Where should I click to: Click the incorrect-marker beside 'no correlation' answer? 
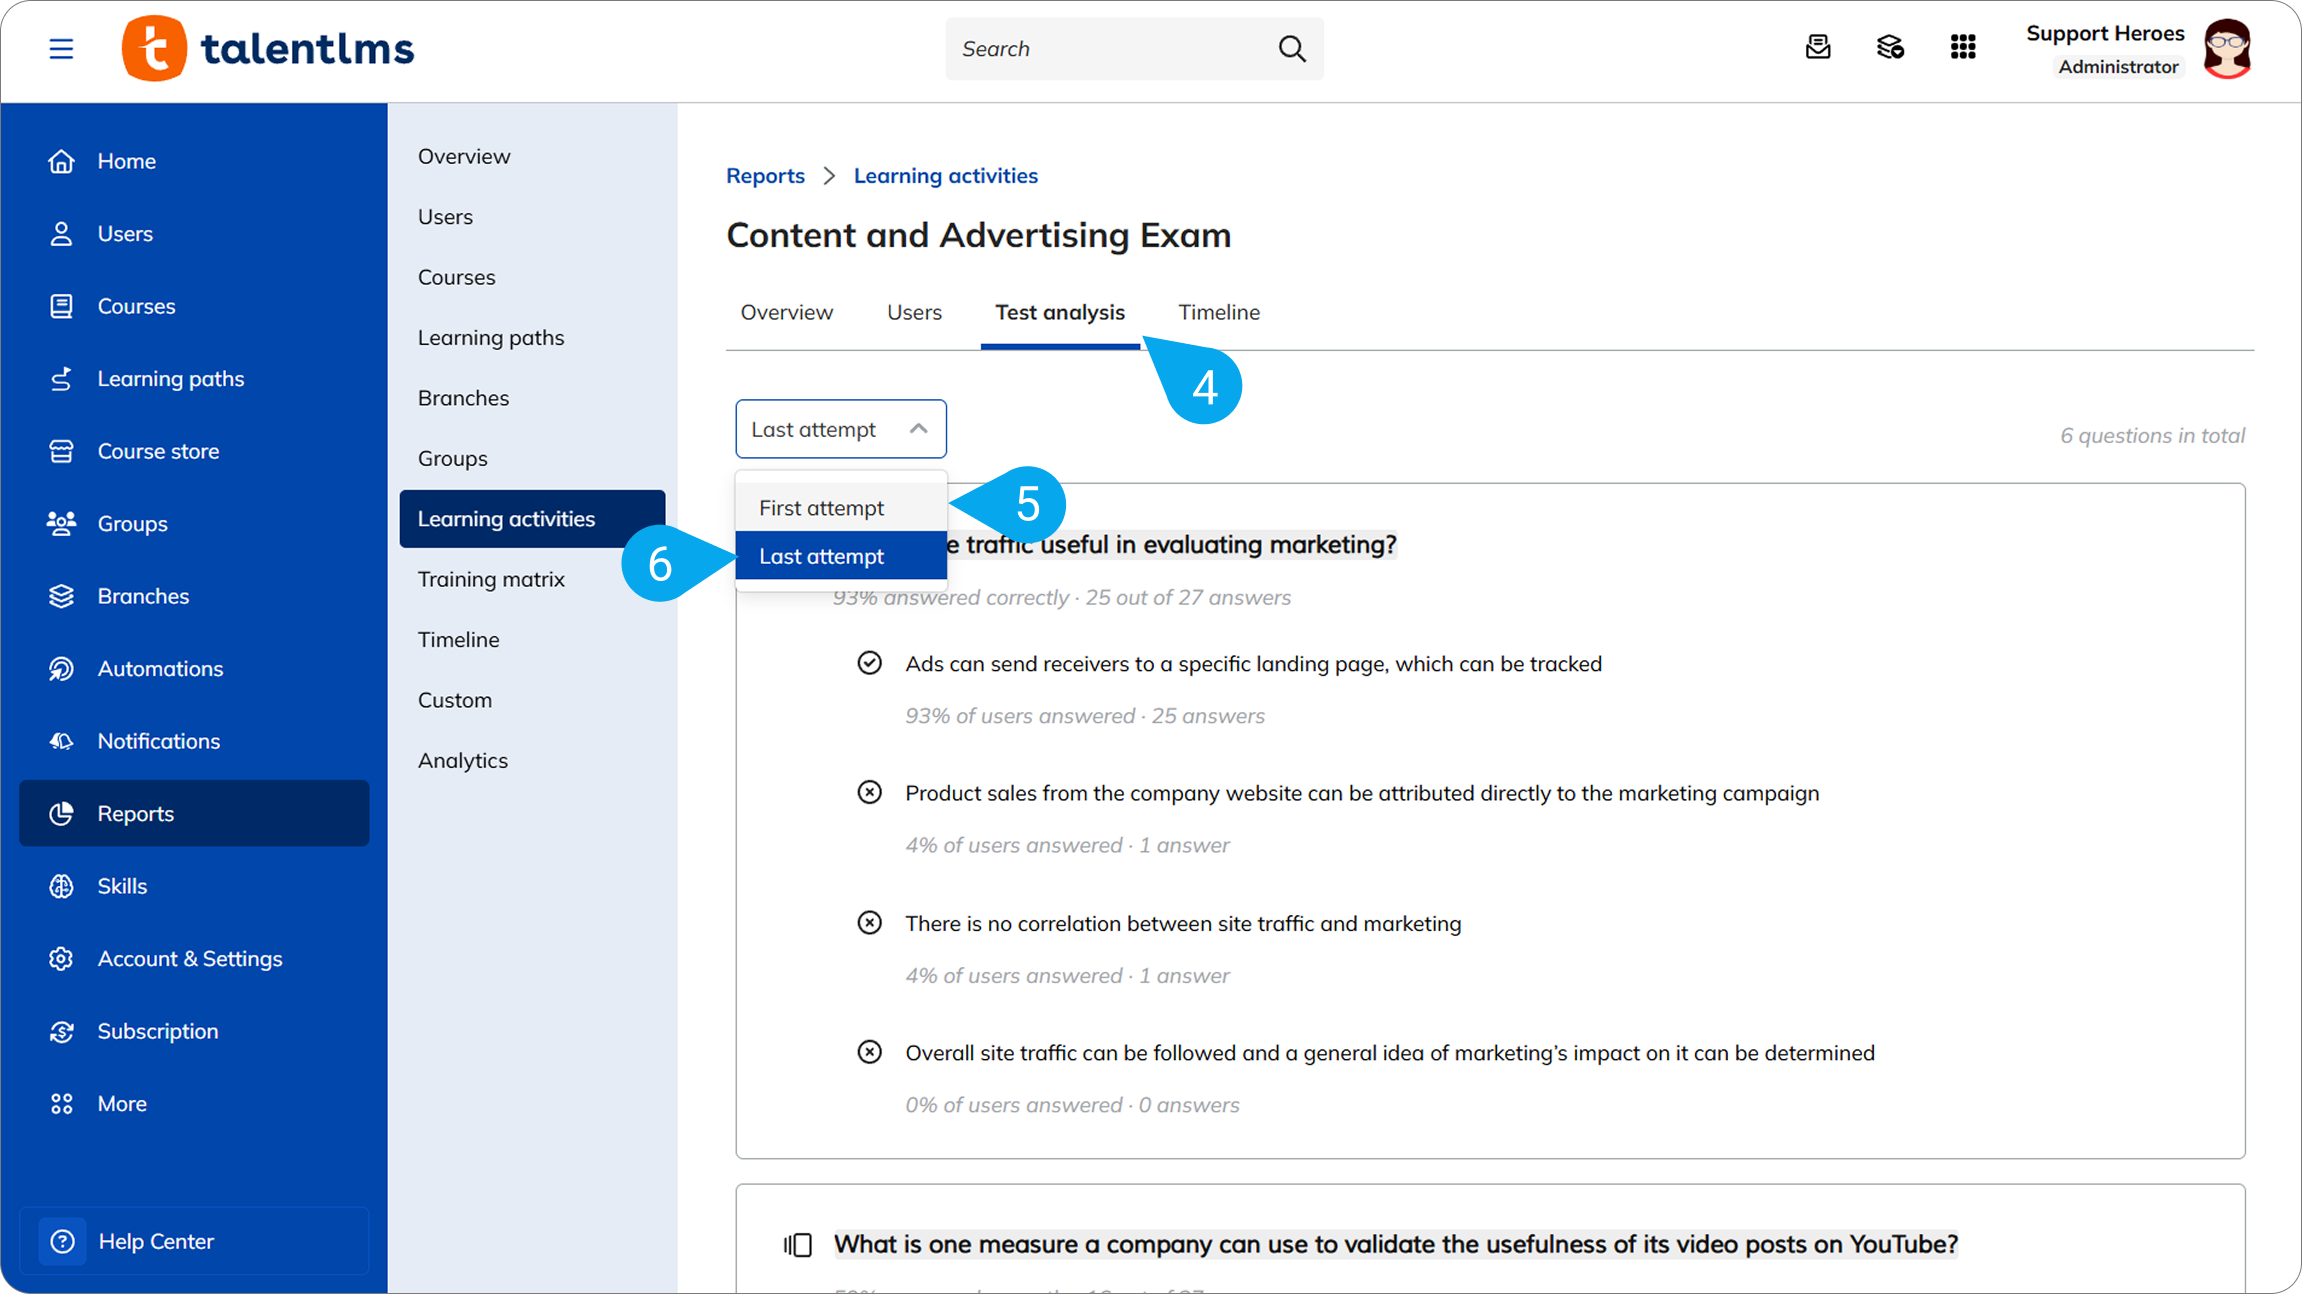[x=870, y=922]
